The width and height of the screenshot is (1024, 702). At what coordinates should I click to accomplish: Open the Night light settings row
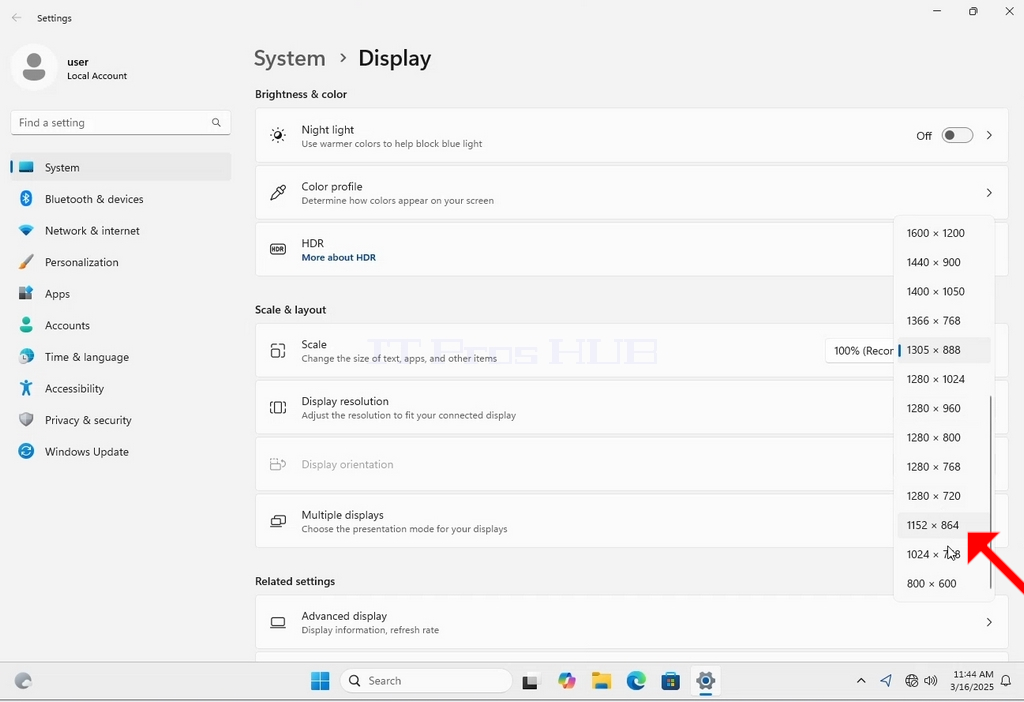(x=632, y=135)
